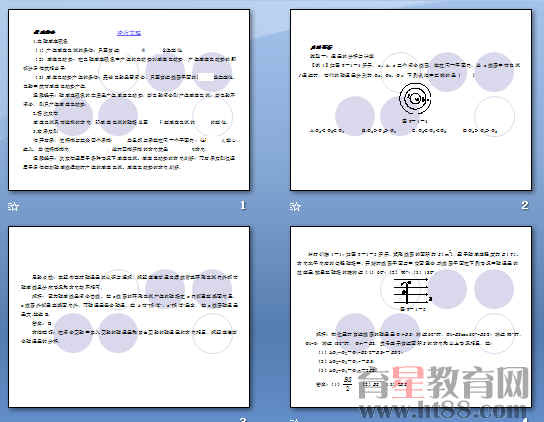Click the bold italic heading on slide 2
Viewport: 544px width, 422px height.
(x=321, y=47)
